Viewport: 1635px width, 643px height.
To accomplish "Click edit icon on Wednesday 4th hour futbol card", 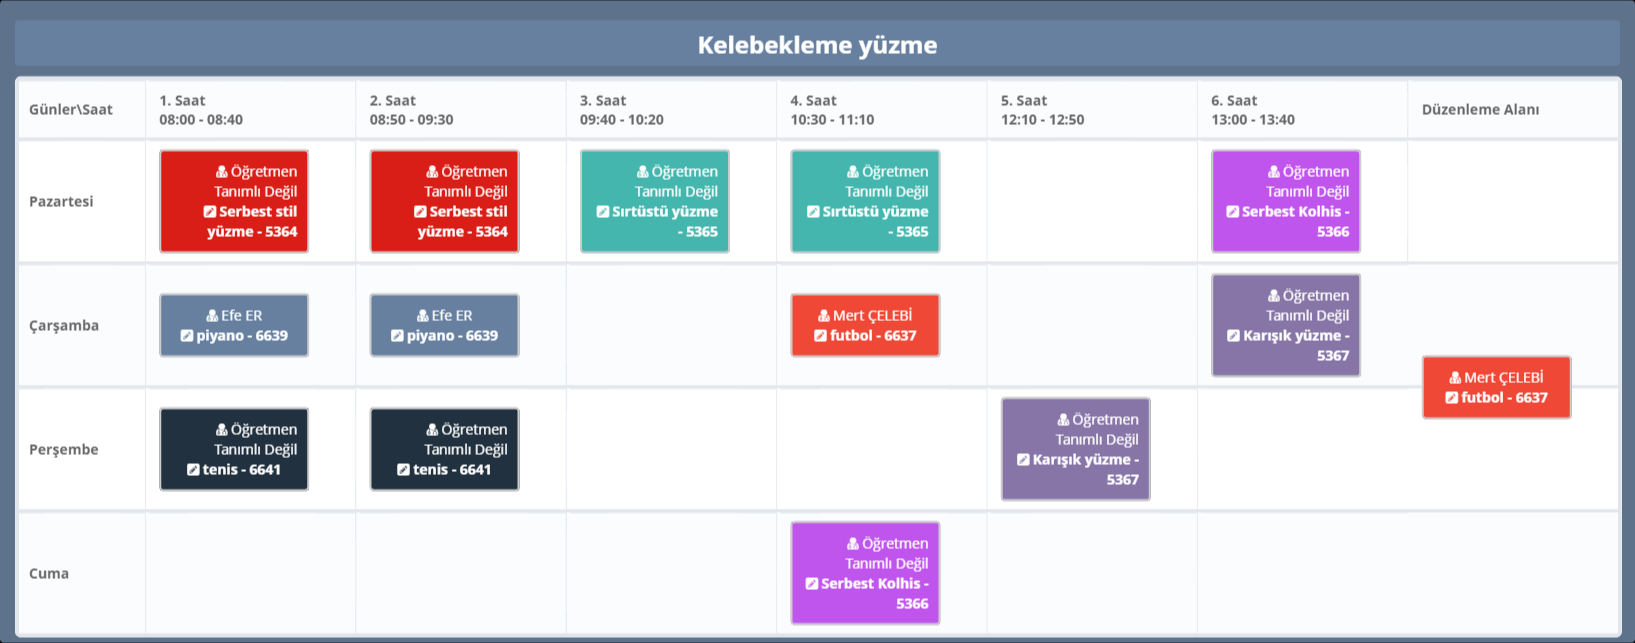I will (x=820, y=336).
